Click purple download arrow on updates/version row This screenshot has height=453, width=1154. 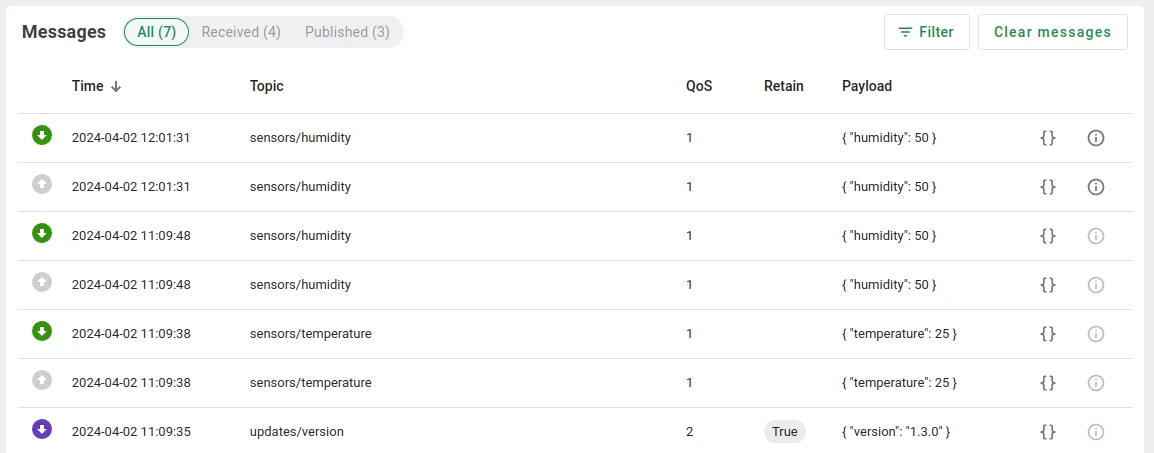(42, 429)
